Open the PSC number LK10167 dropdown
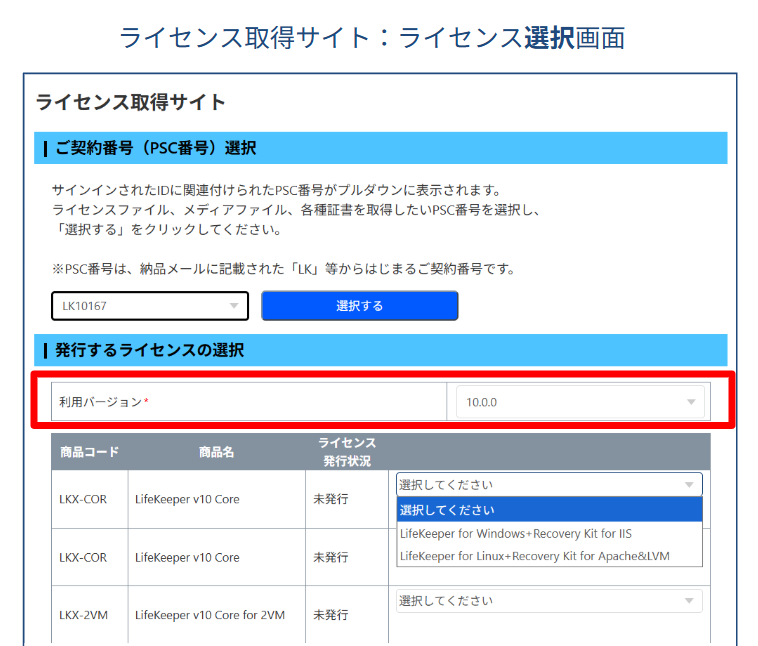758x646 pixels. (150, 306)
